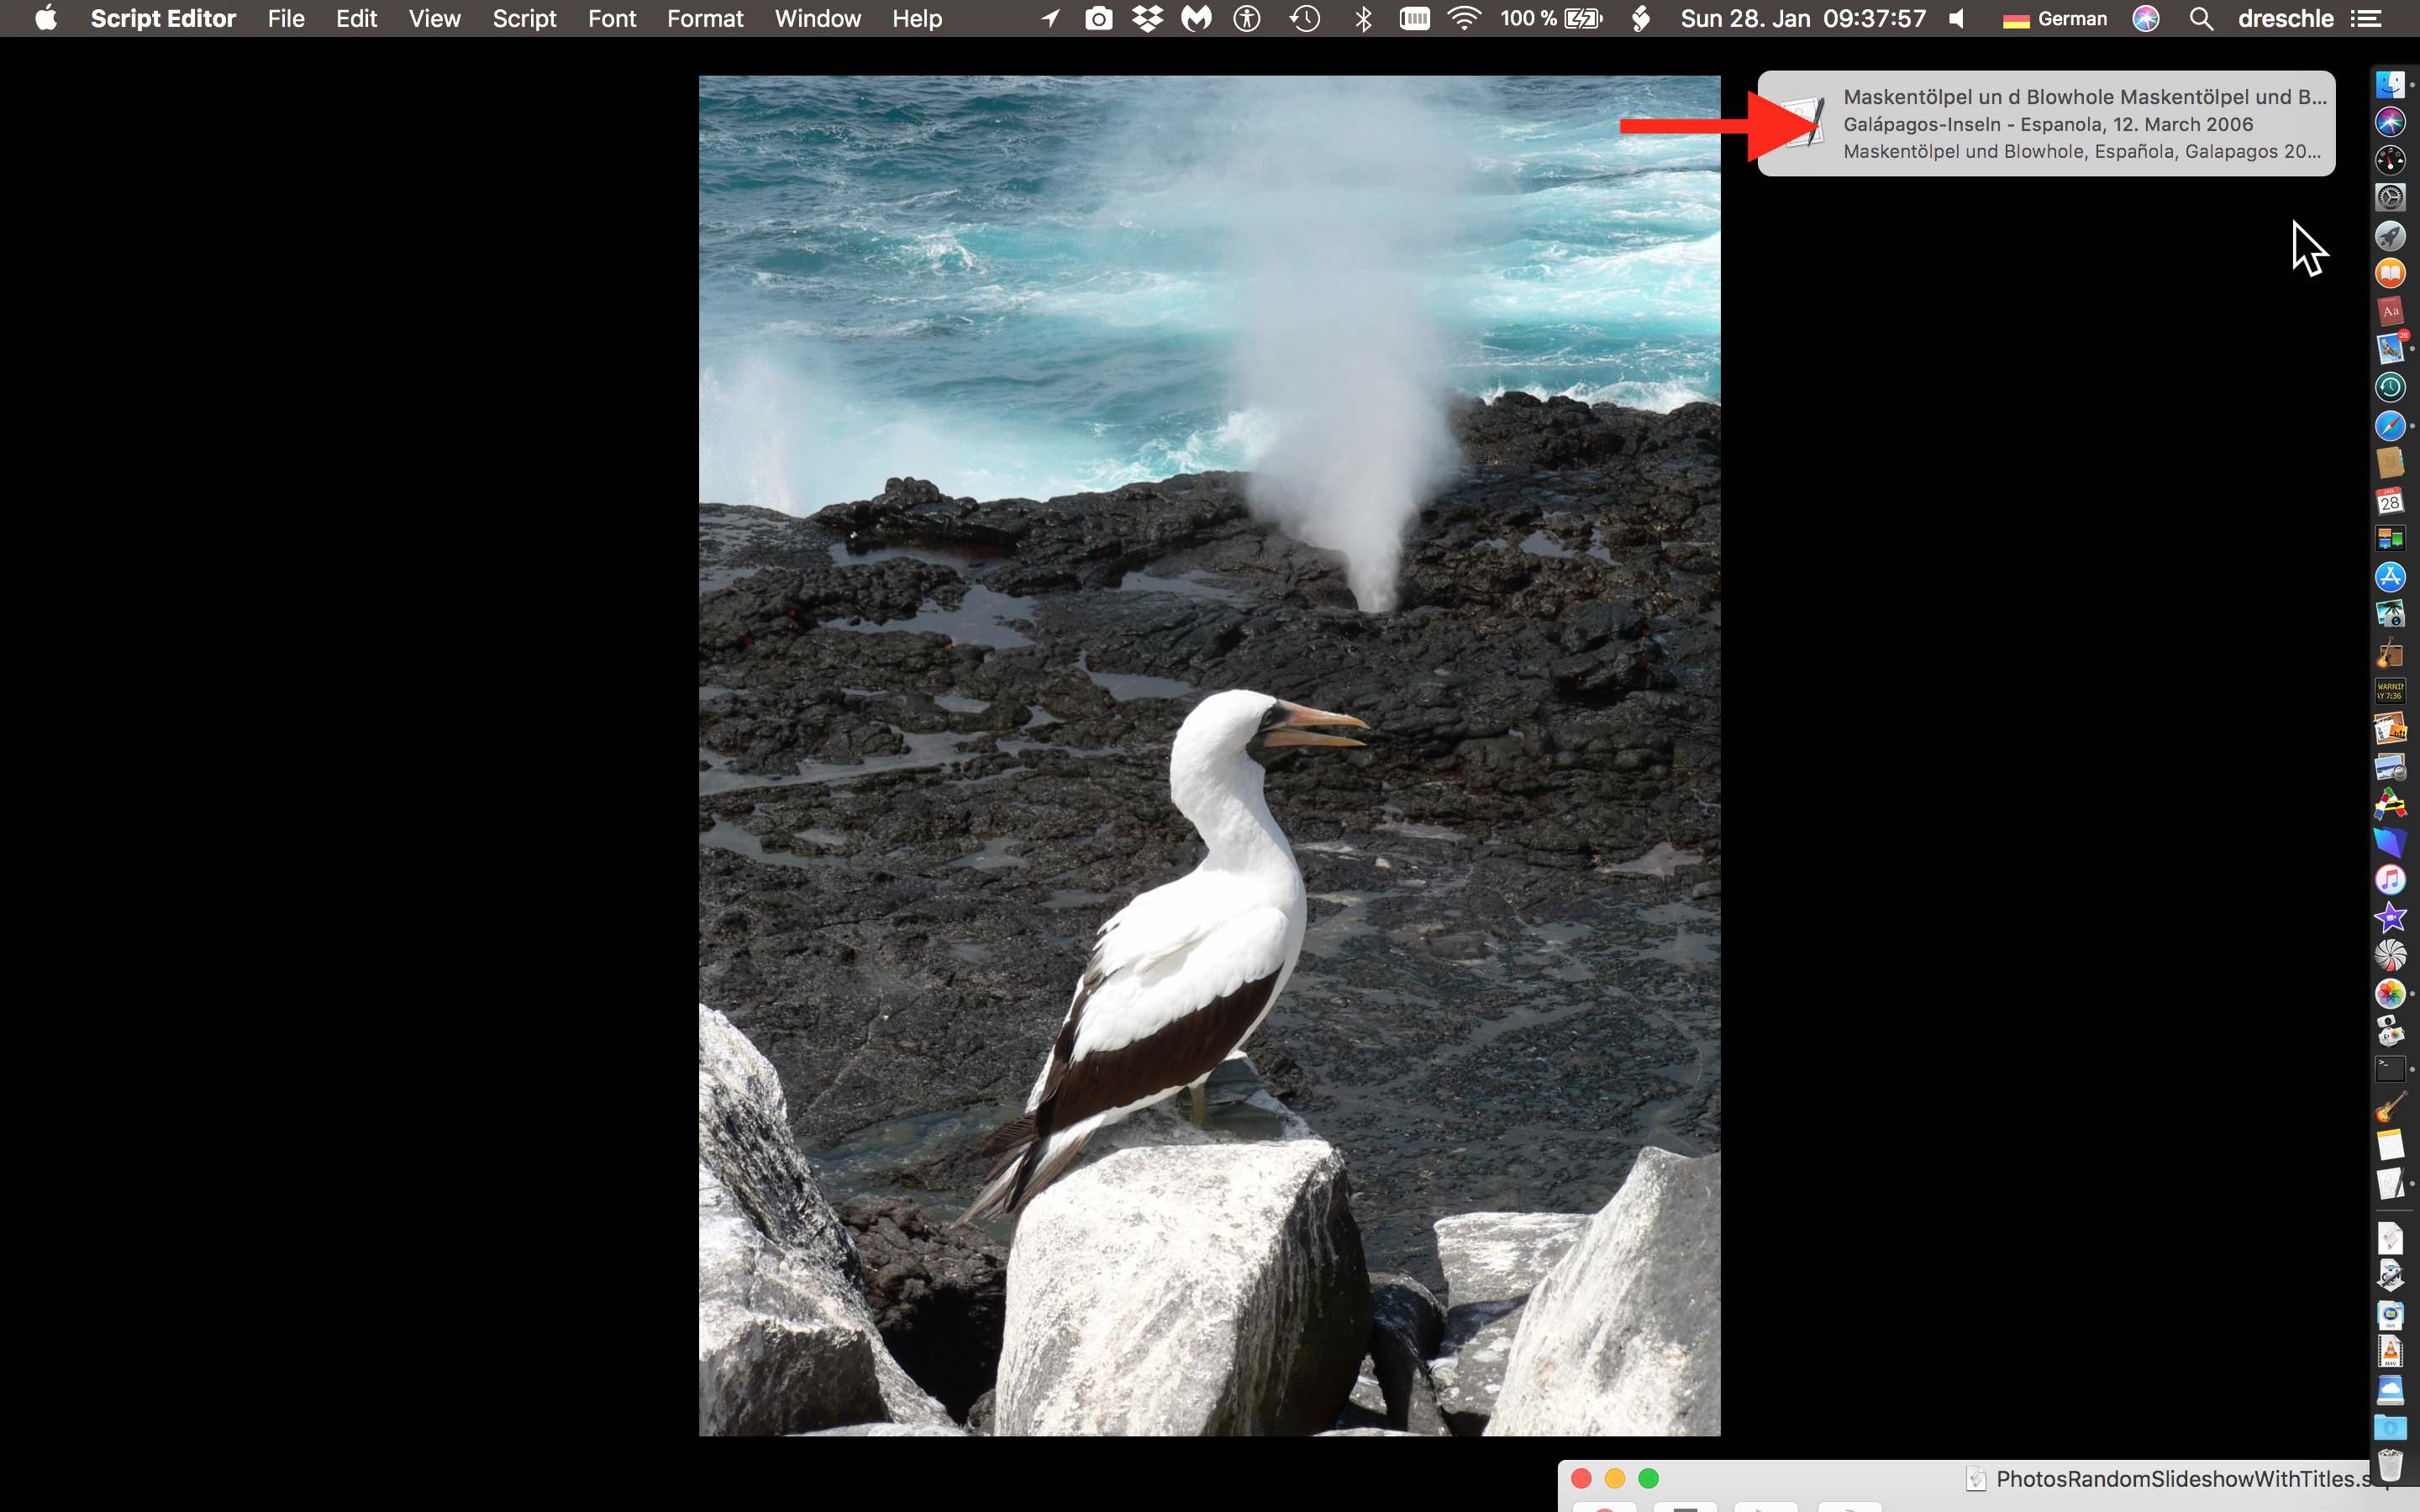Open the Wi-Fi status menu
This screenshot has width=2420, height=1512.
pos(1463,19)
